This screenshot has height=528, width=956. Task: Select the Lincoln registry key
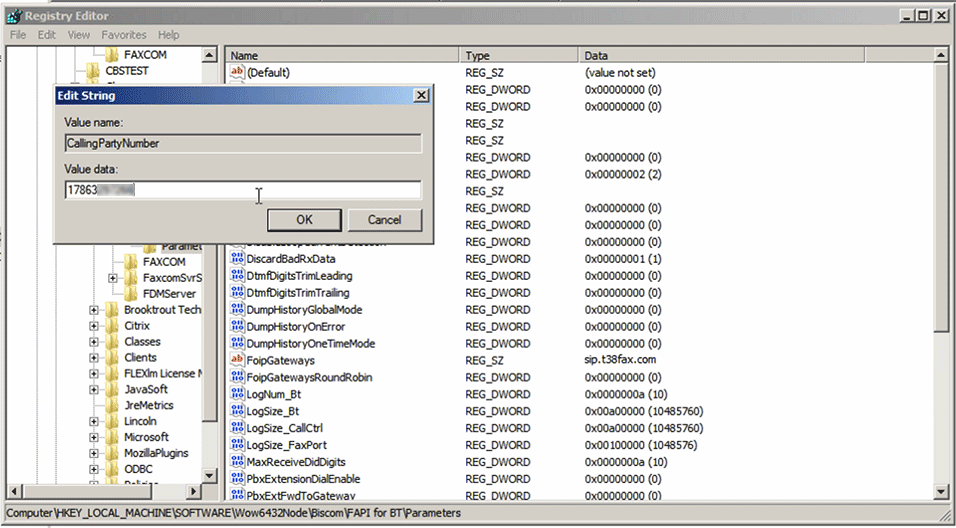click(x=140, y=421)
